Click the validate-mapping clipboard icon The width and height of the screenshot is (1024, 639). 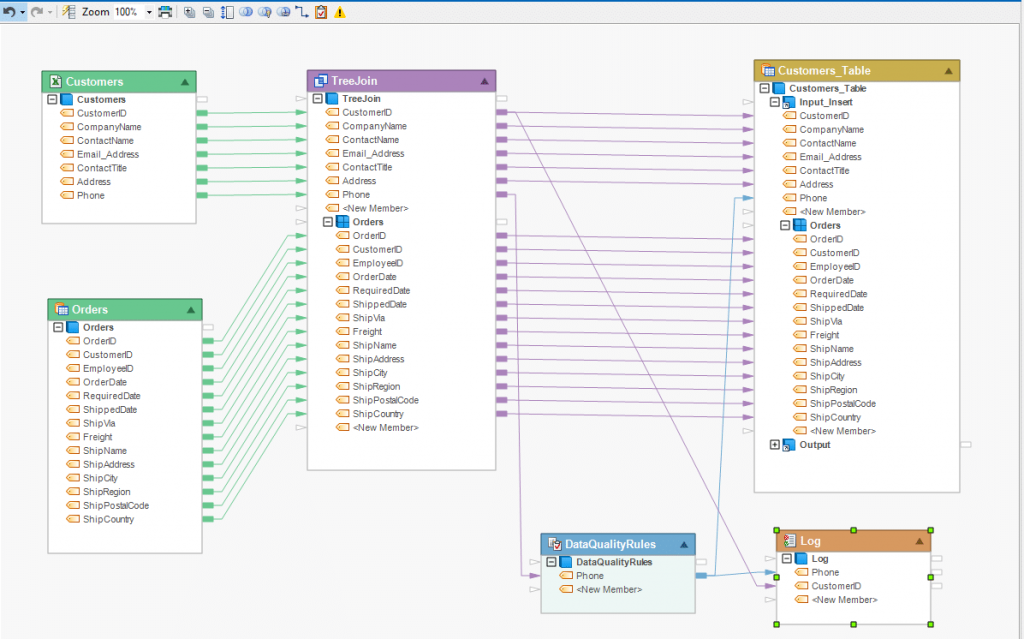coord(321,12)
